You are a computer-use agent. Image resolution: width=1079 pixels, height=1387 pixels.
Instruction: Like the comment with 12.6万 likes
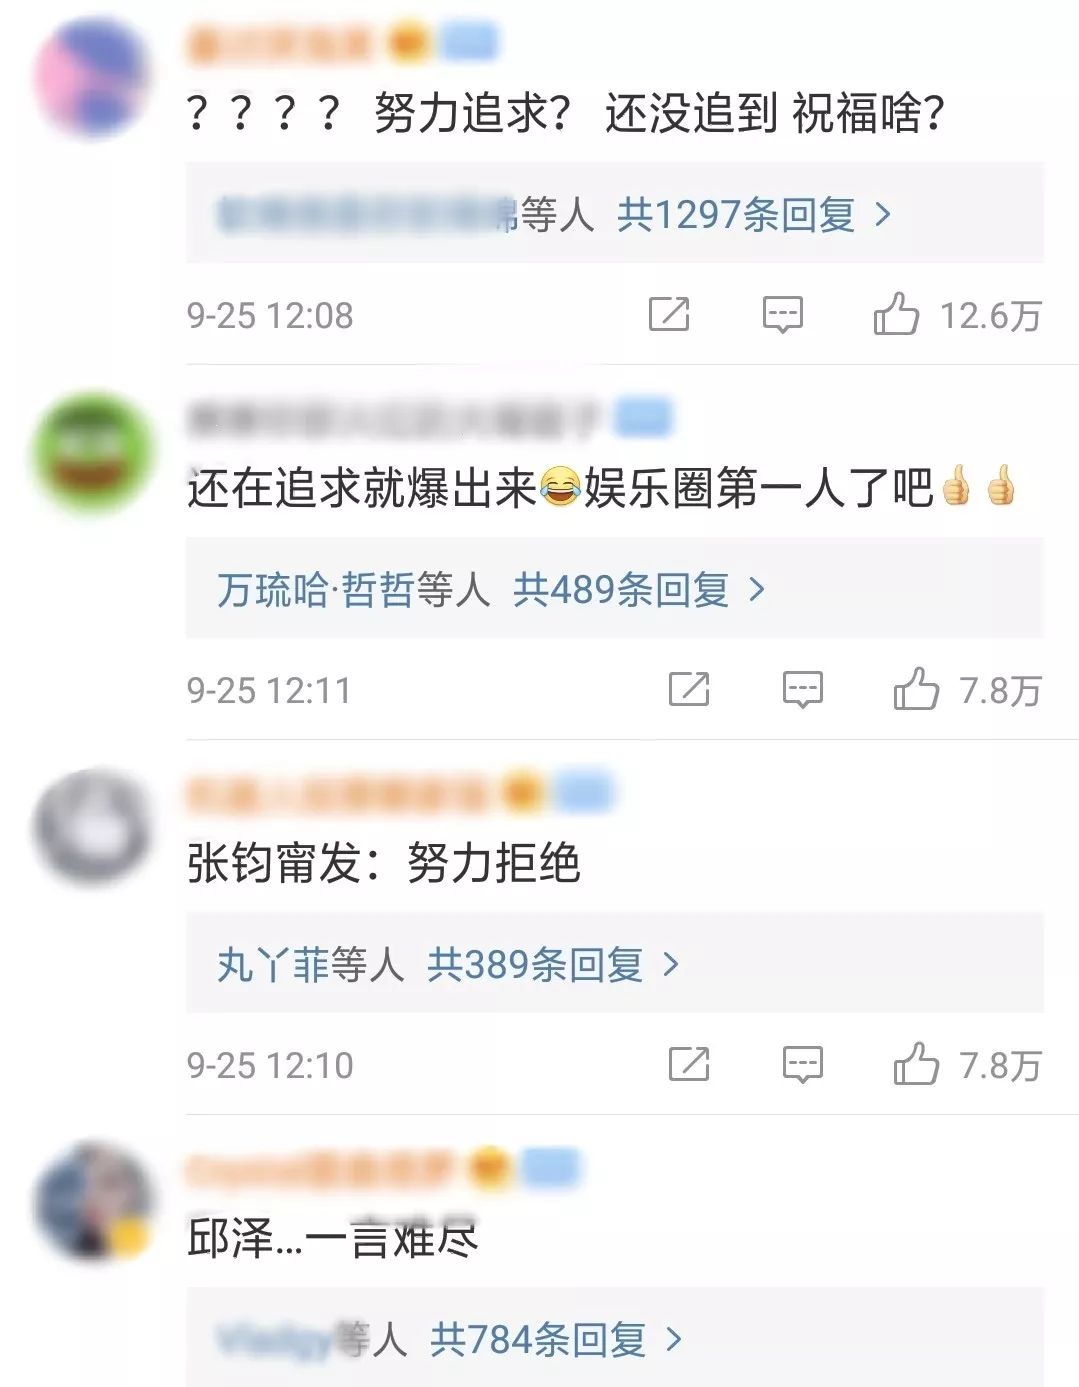coord(896,314)
